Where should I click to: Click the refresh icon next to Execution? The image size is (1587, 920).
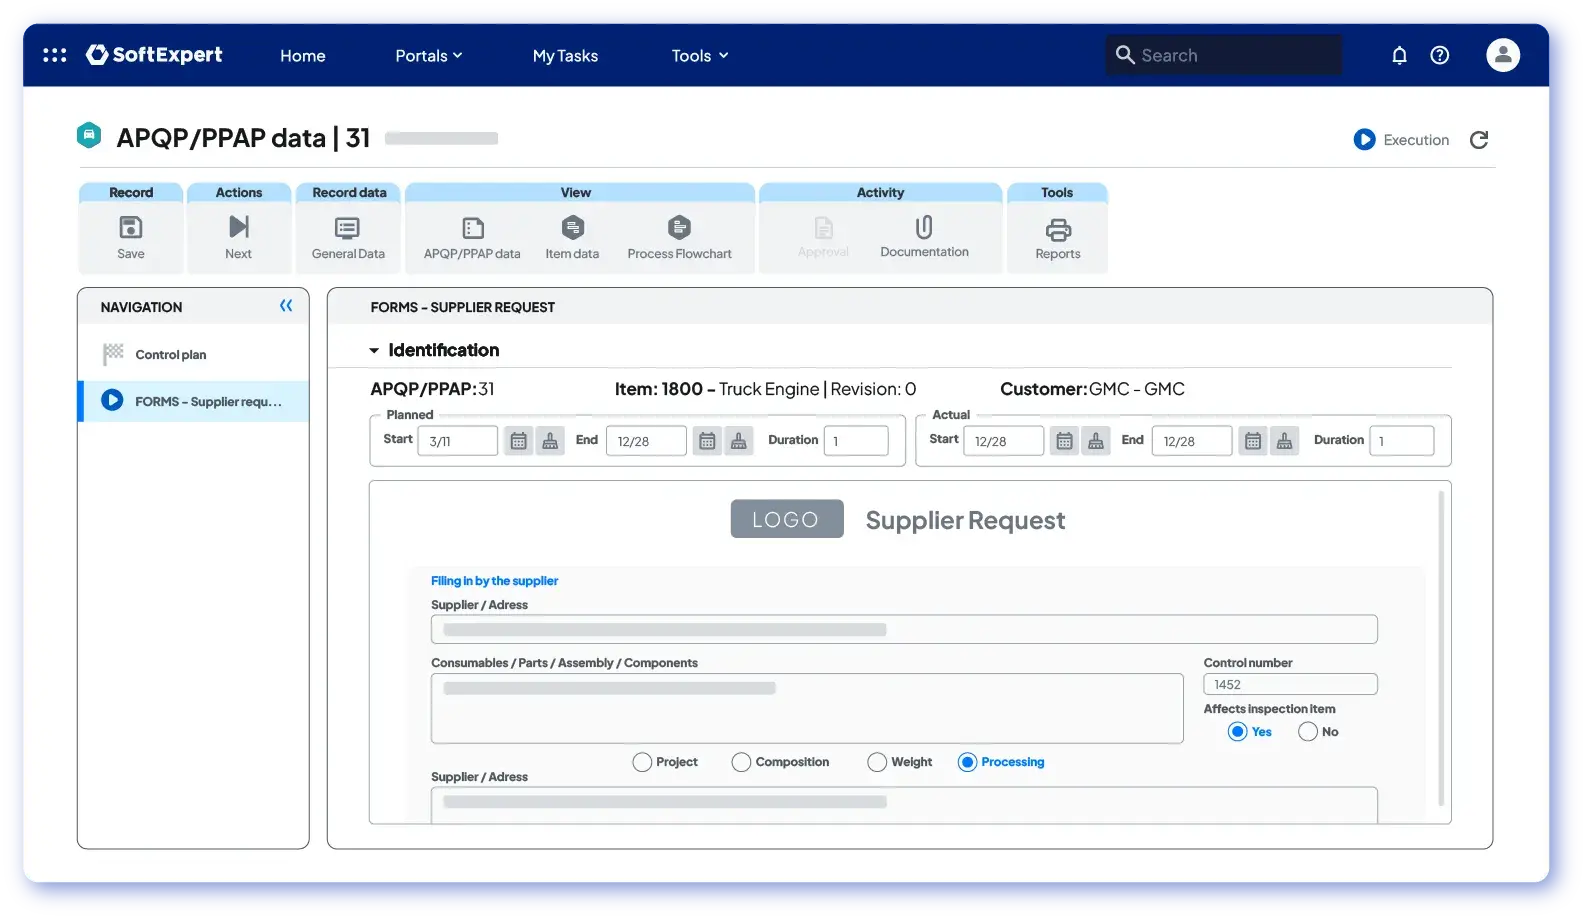pyautogui.click(x=1479, y=140)
